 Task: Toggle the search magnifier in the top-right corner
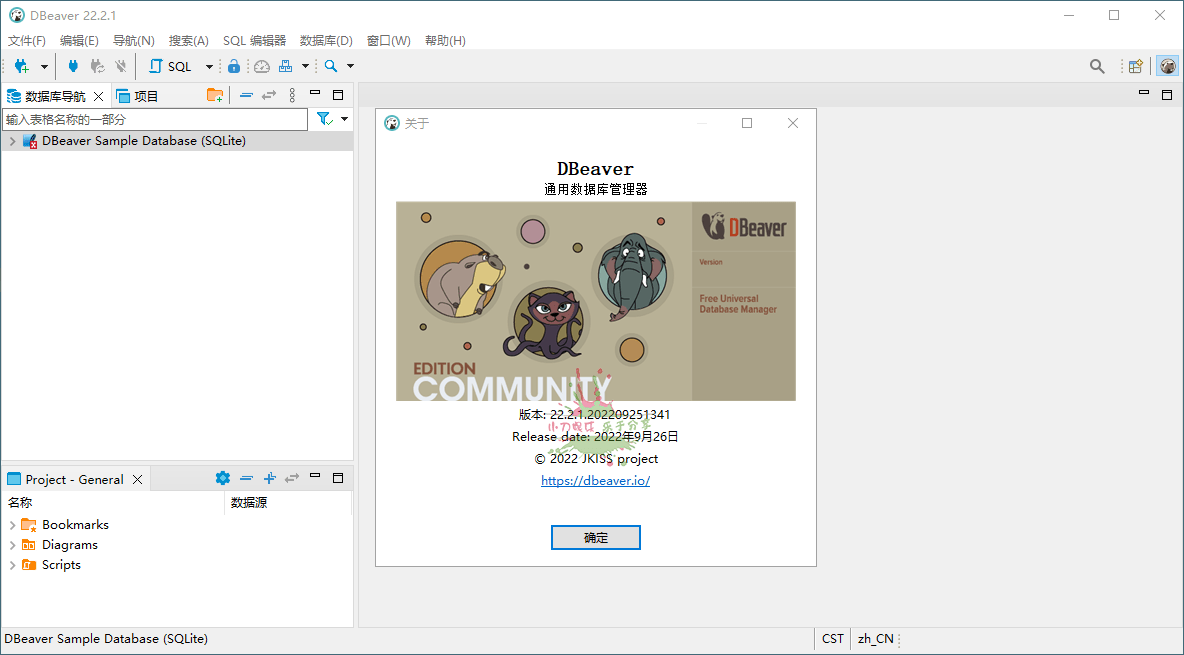pos(1097,66)
